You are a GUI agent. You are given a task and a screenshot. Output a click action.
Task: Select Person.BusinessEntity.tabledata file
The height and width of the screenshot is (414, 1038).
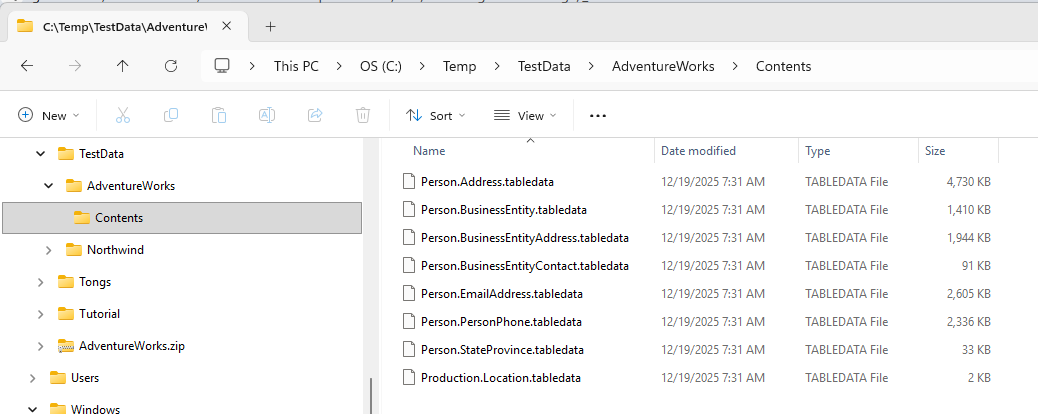[x=504, y=209]
